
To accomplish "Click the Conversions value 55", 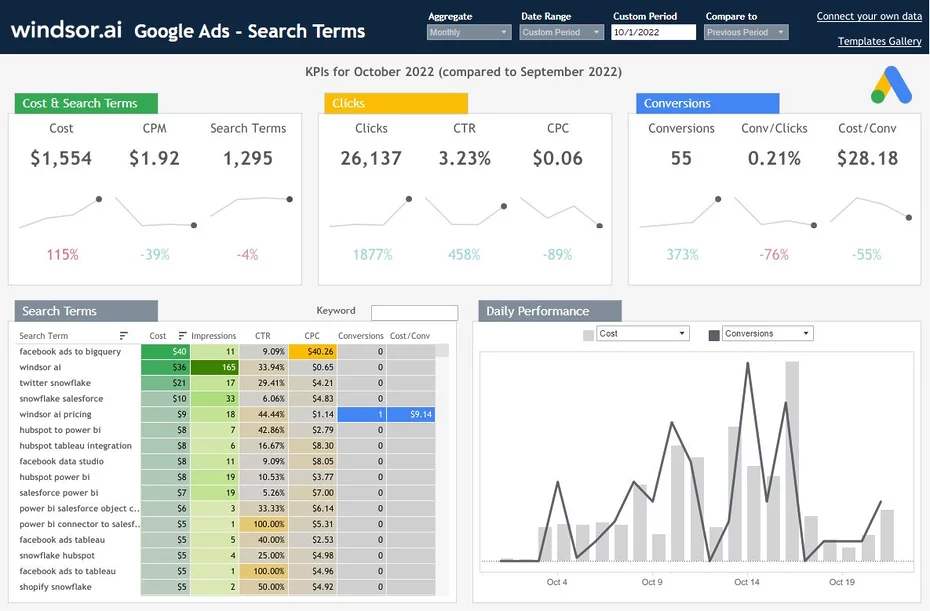I will click(681, 158).
